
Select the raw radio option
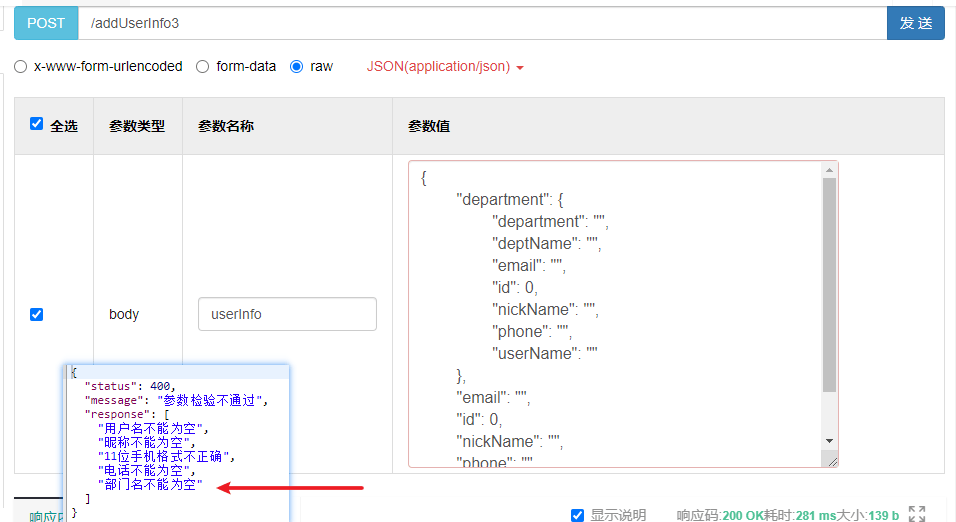[x=296, y=67]
